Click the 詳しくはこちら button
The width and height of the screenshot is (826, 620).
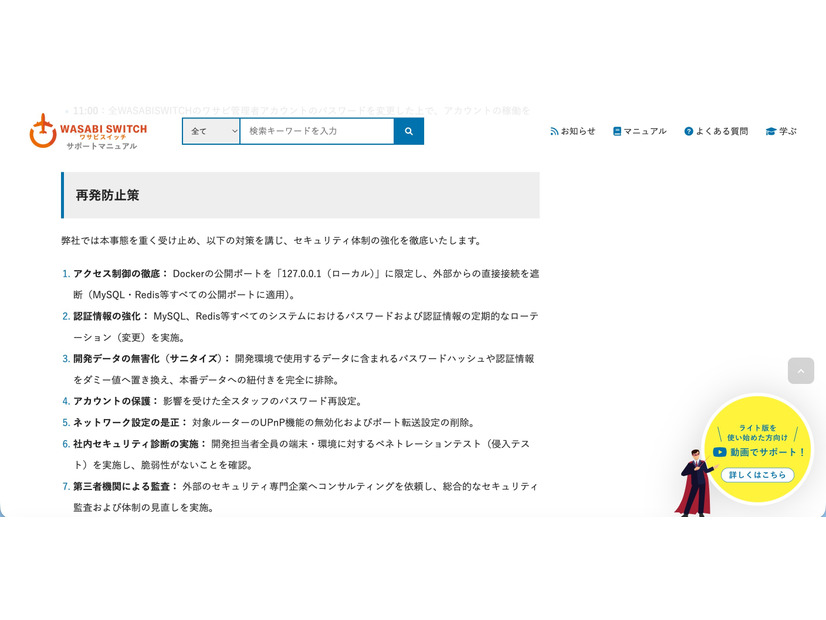pos(757,475)
